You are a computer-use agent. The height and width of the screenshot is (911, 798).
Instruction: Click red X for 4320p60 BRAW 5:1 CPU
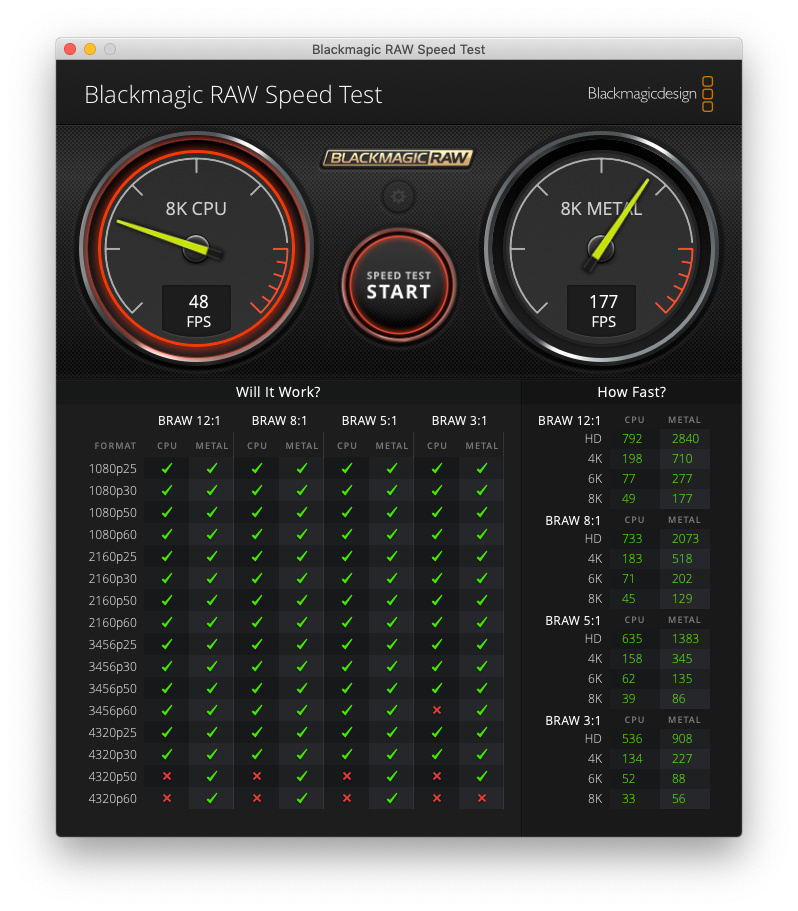[x=347, y=798]
